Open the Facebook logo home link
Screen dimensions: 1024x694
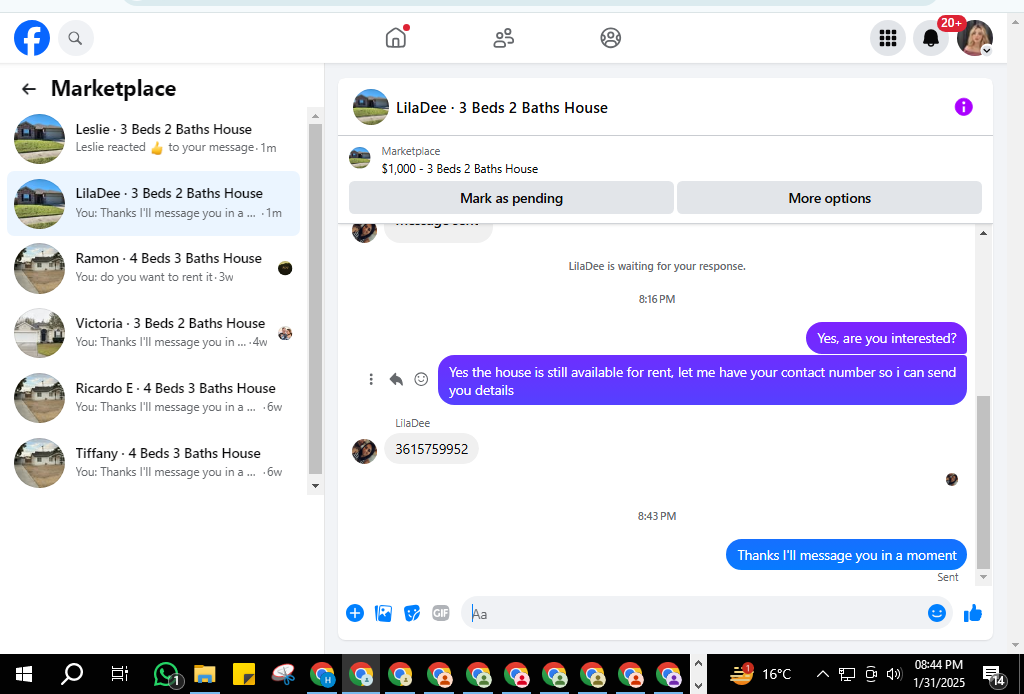click(x=31, y=38)
